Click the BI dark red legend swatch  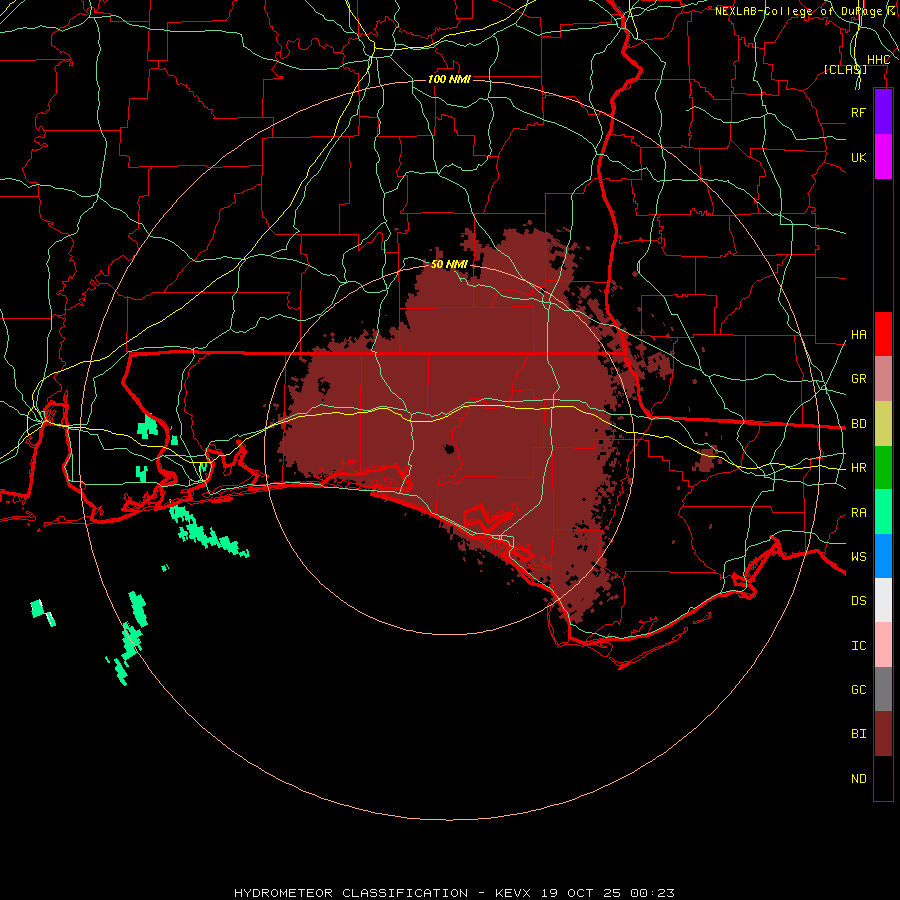883,734
